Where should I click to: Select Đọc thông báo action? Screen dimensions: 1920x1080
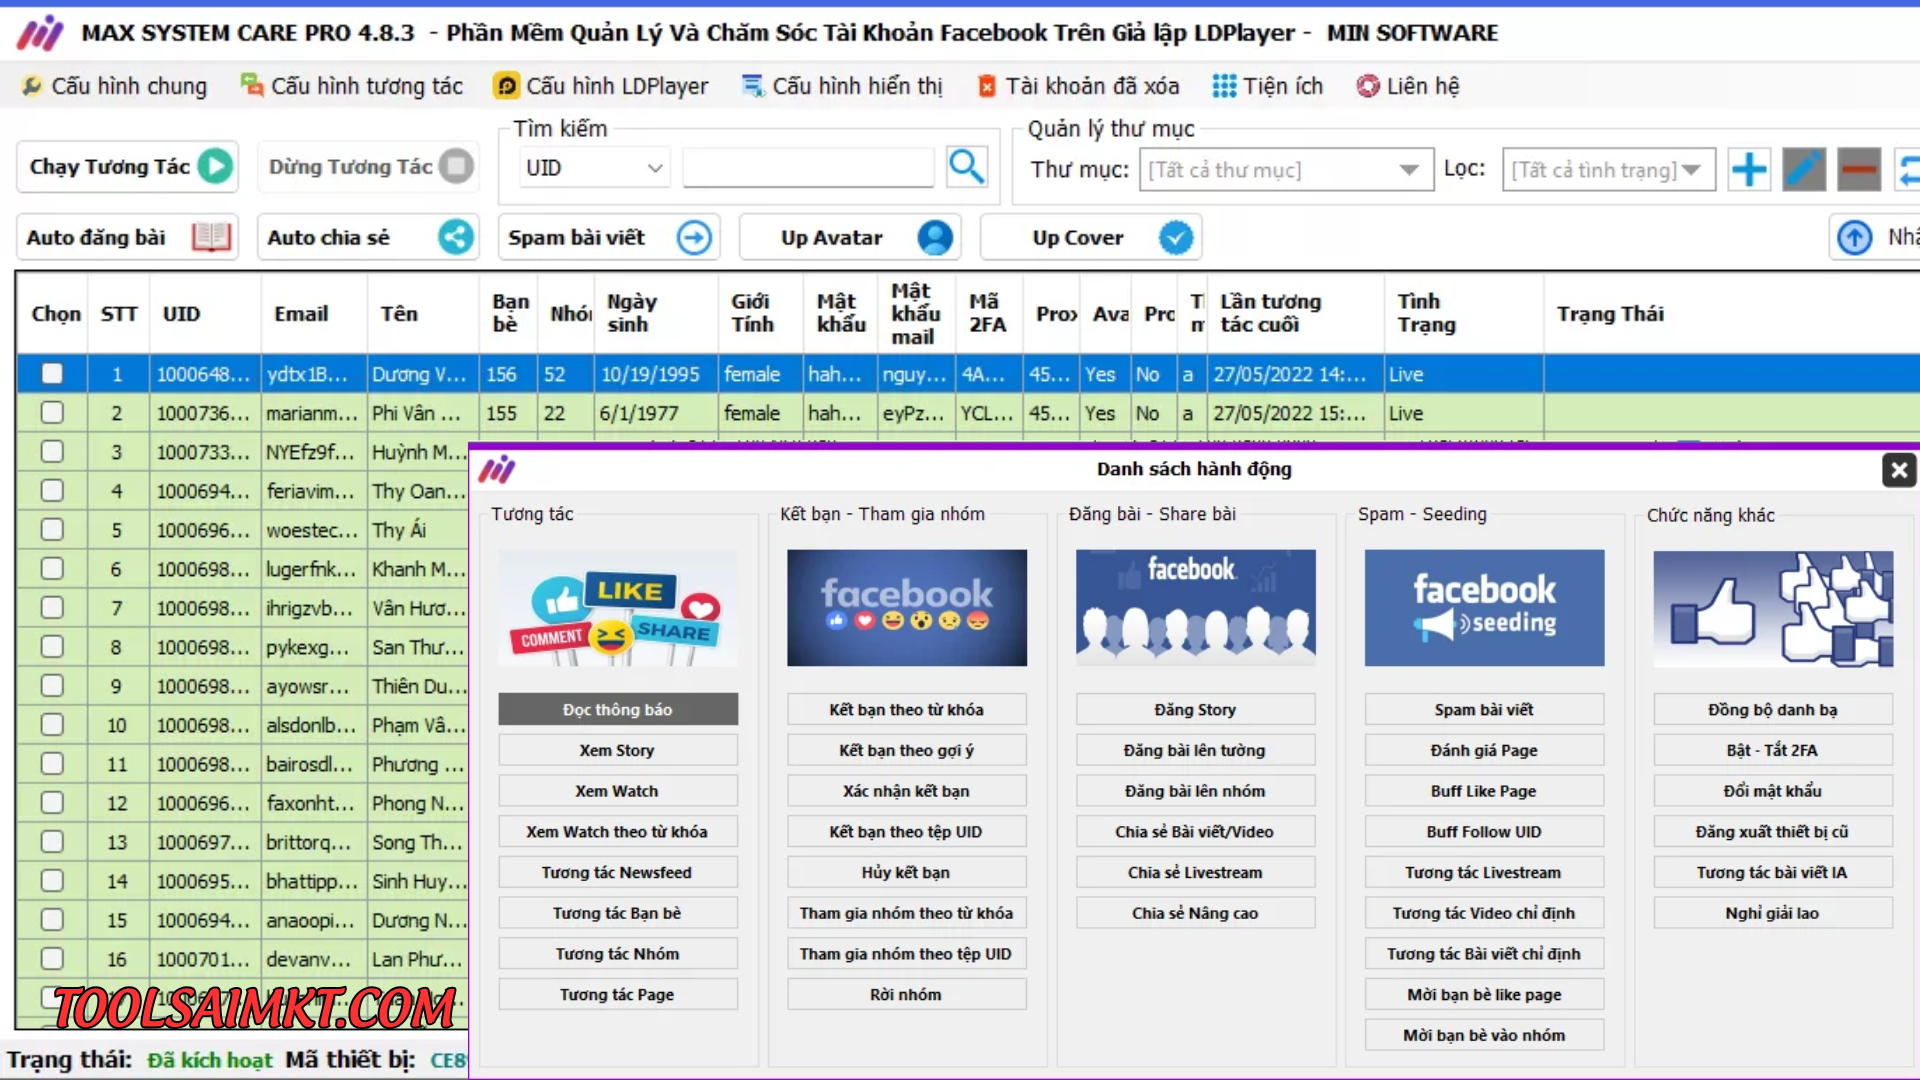point(618,709)
